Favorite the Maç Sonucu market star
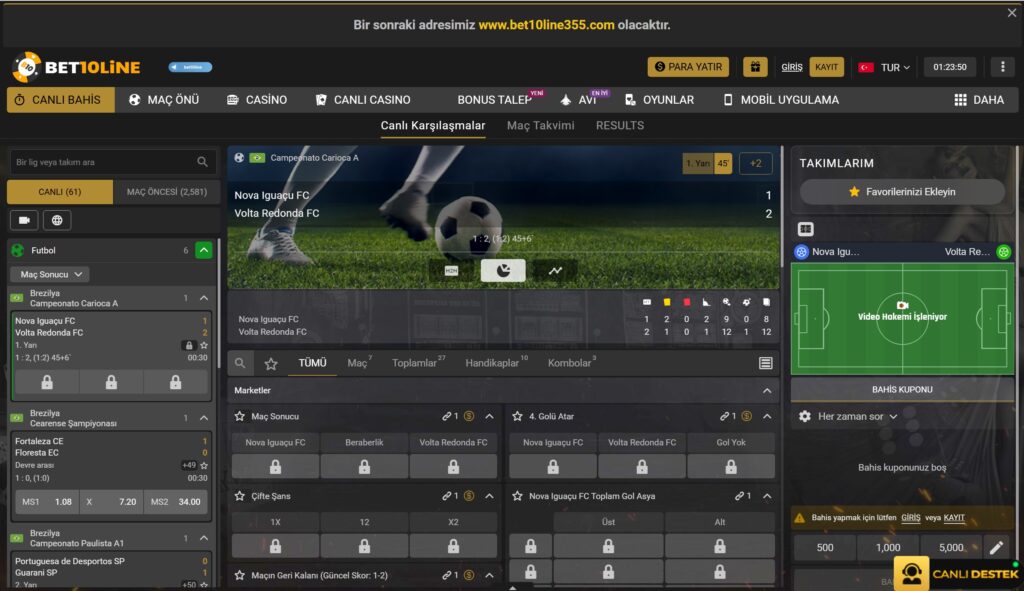This screenshot has height=591, width=1024. pyautogui.click(x=240, y=416)
